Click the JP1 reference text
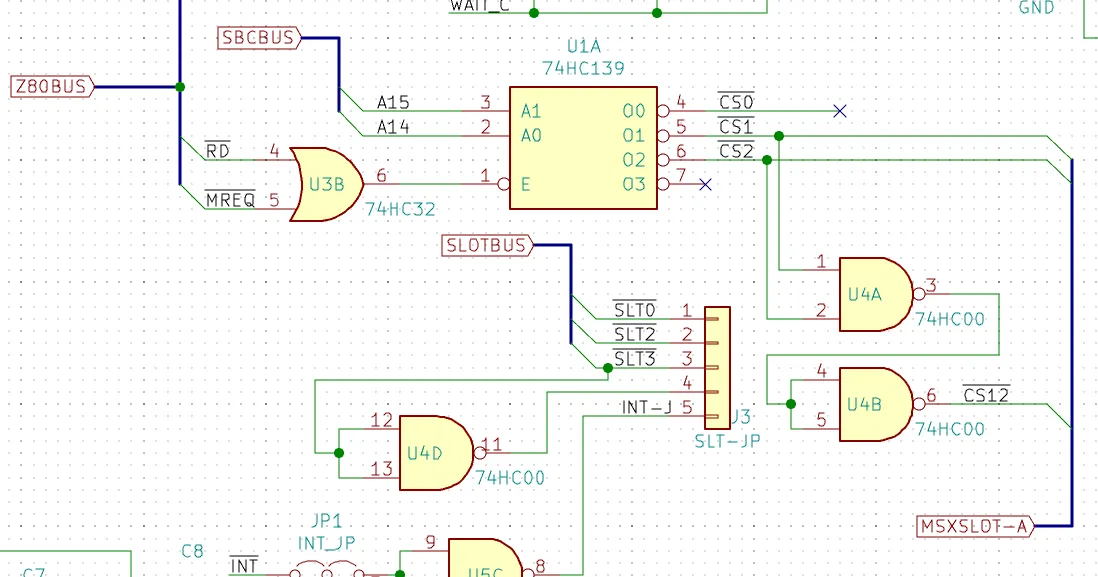 point(326,522)
